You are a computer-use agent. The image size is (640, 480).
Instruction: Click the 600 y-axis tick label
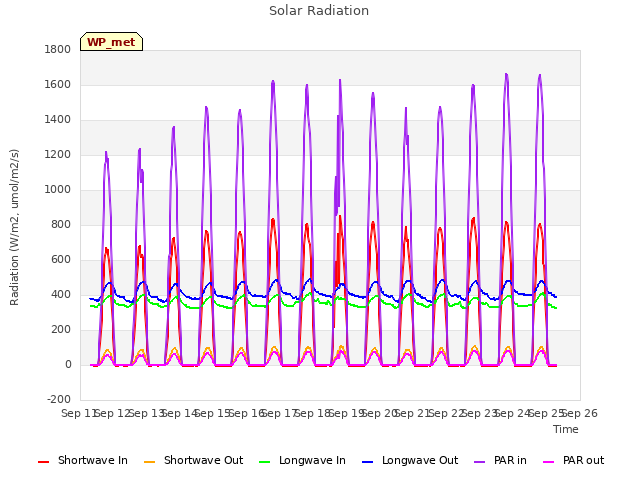point(61,260)
